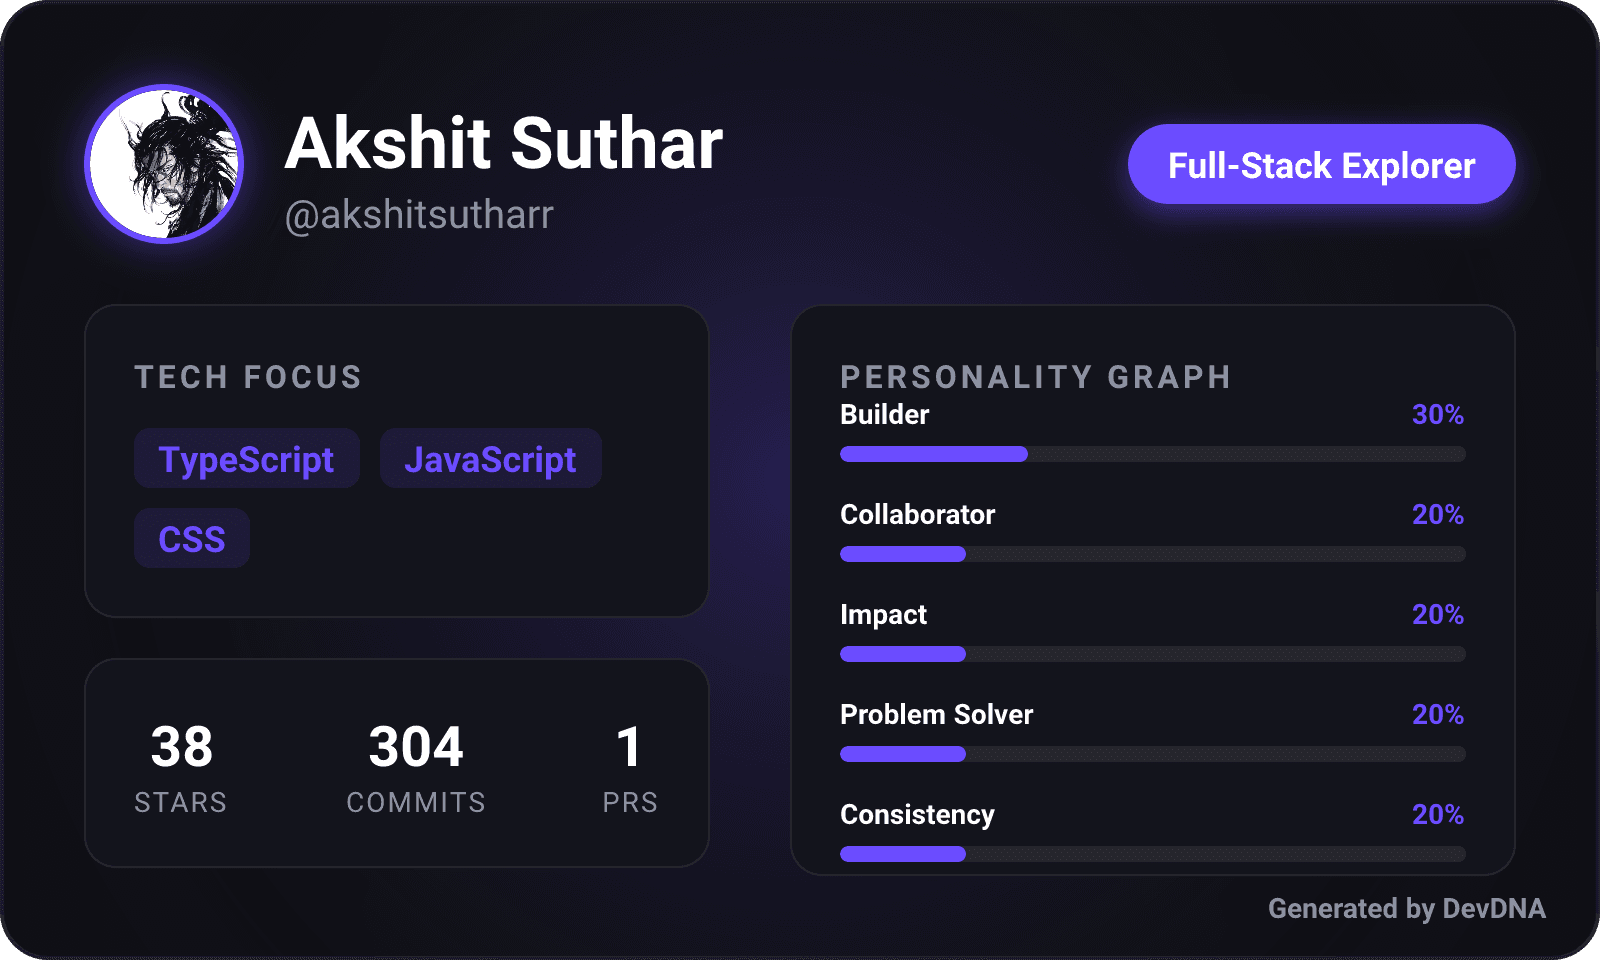Click the Builder 30% value
This screenshot has height=960, width=1600.
1437,414
